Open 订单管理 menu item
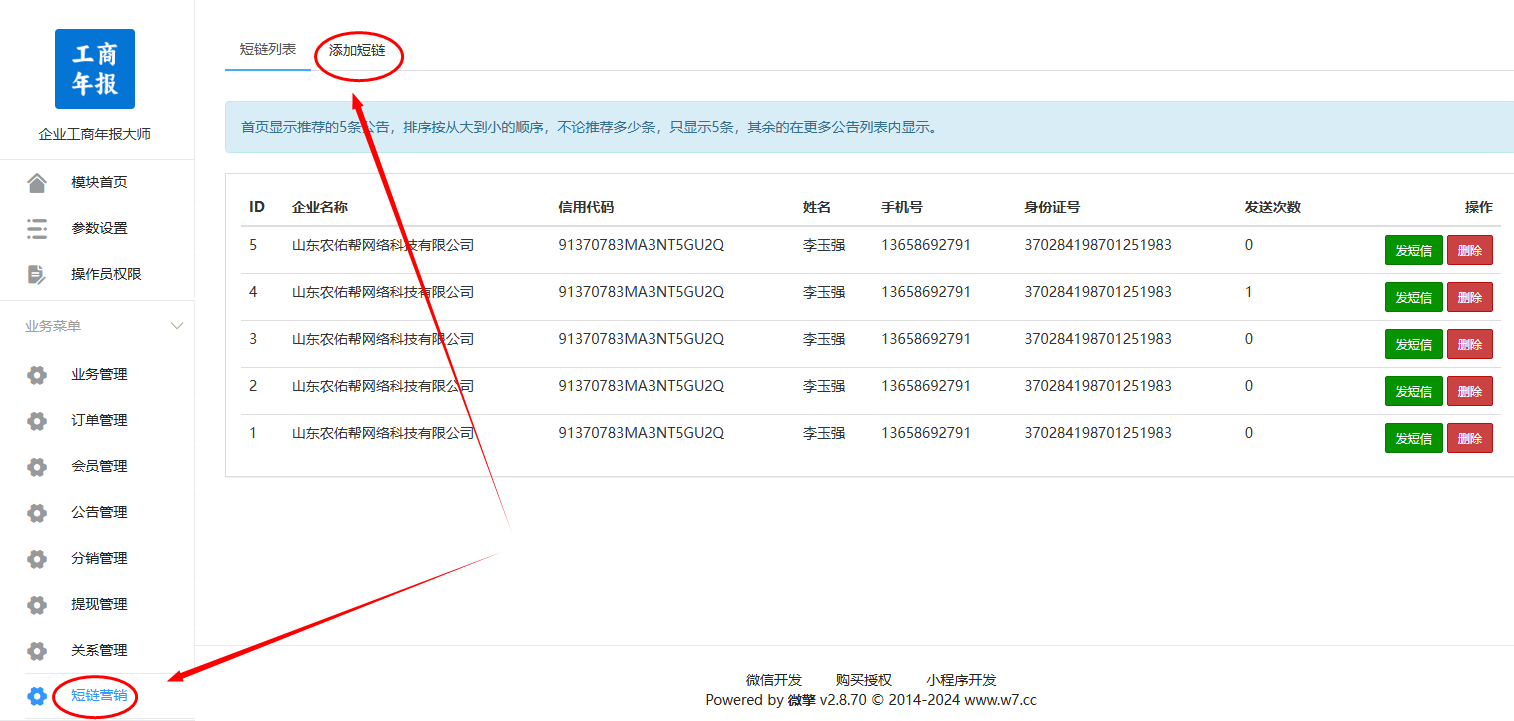 point(99,420)
